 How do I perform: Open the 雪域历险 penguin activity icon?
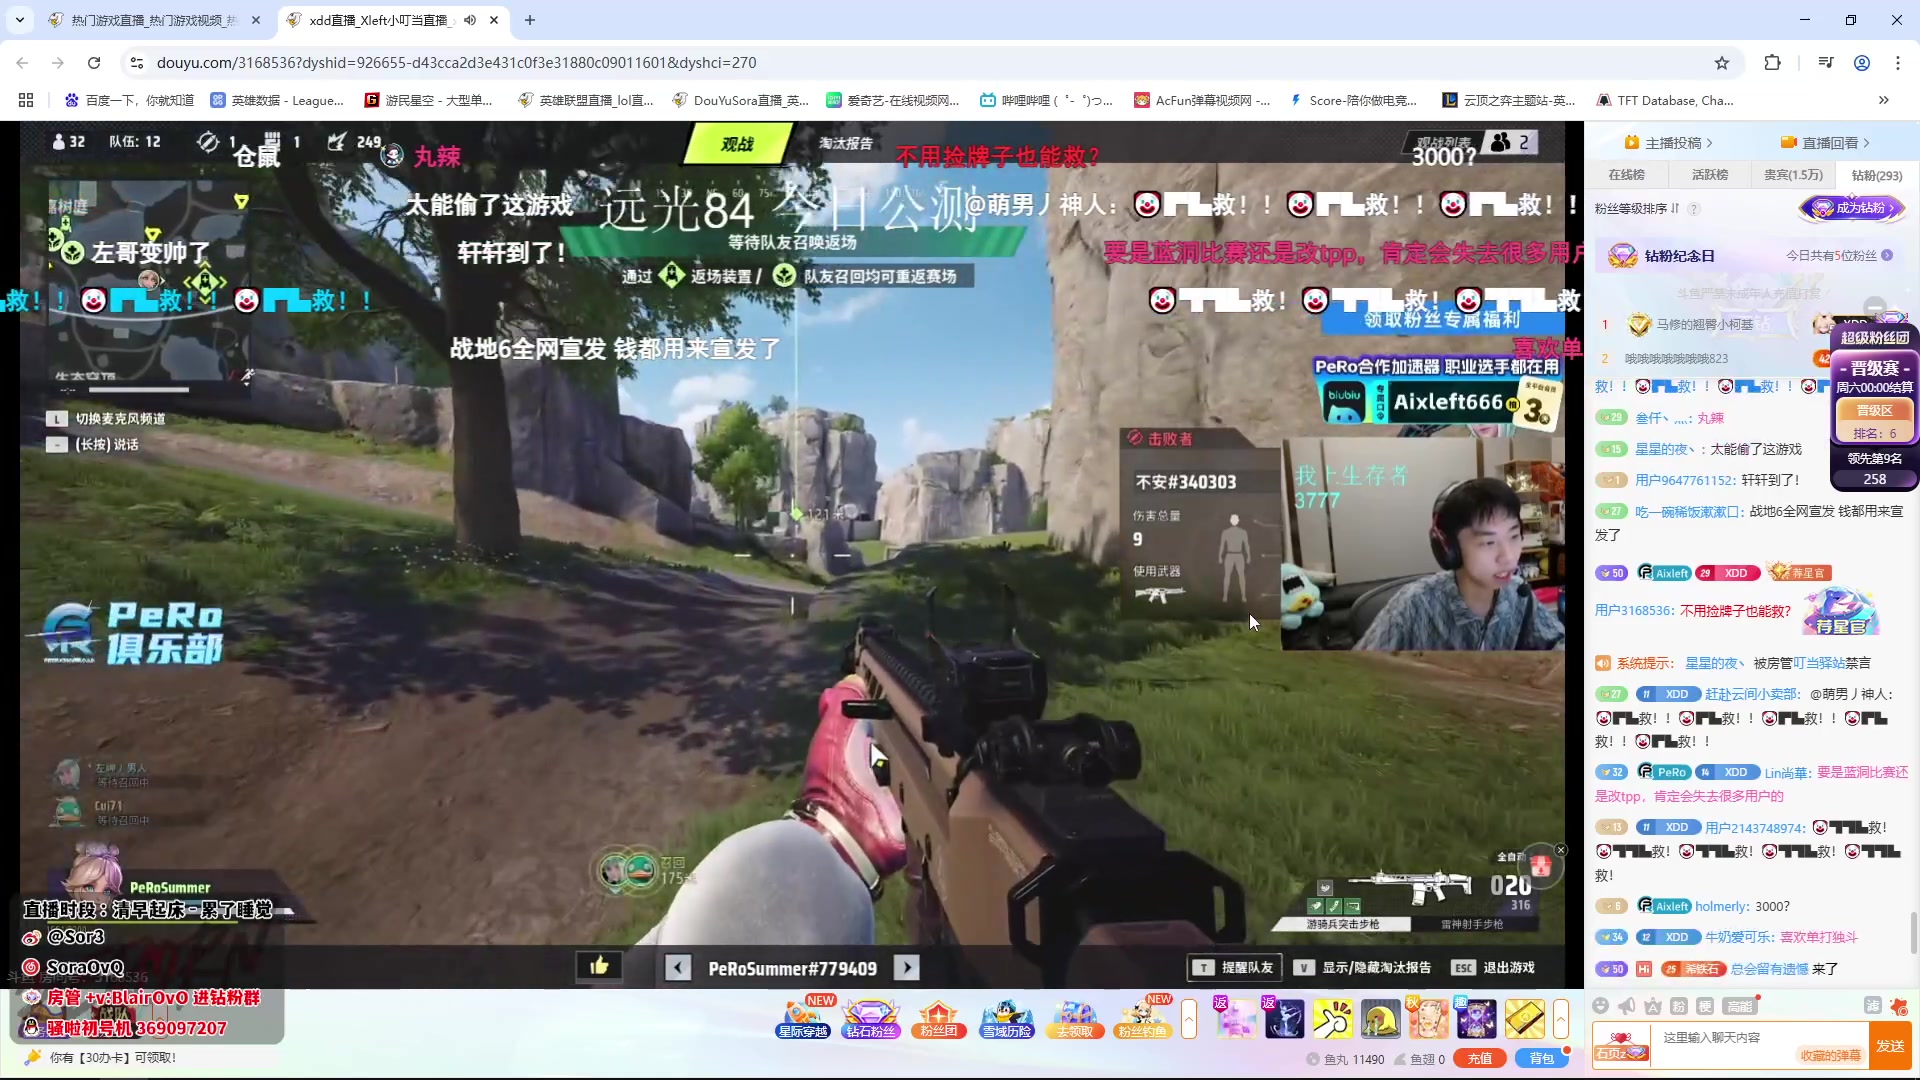pyautogui.click(x=1006, y=1018)
